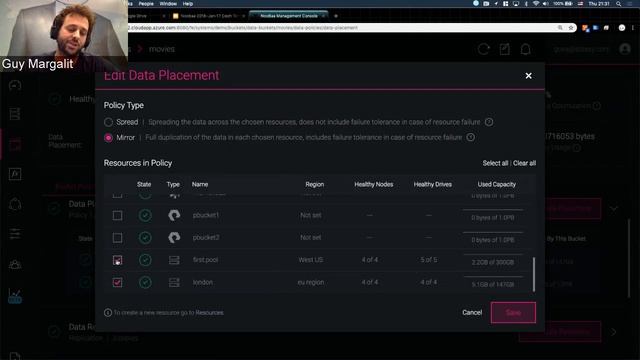The width and height of the screenshot is (640, 360).
Task: Collapse the Data Placement section chevron
Action: (x=613, y=209)
